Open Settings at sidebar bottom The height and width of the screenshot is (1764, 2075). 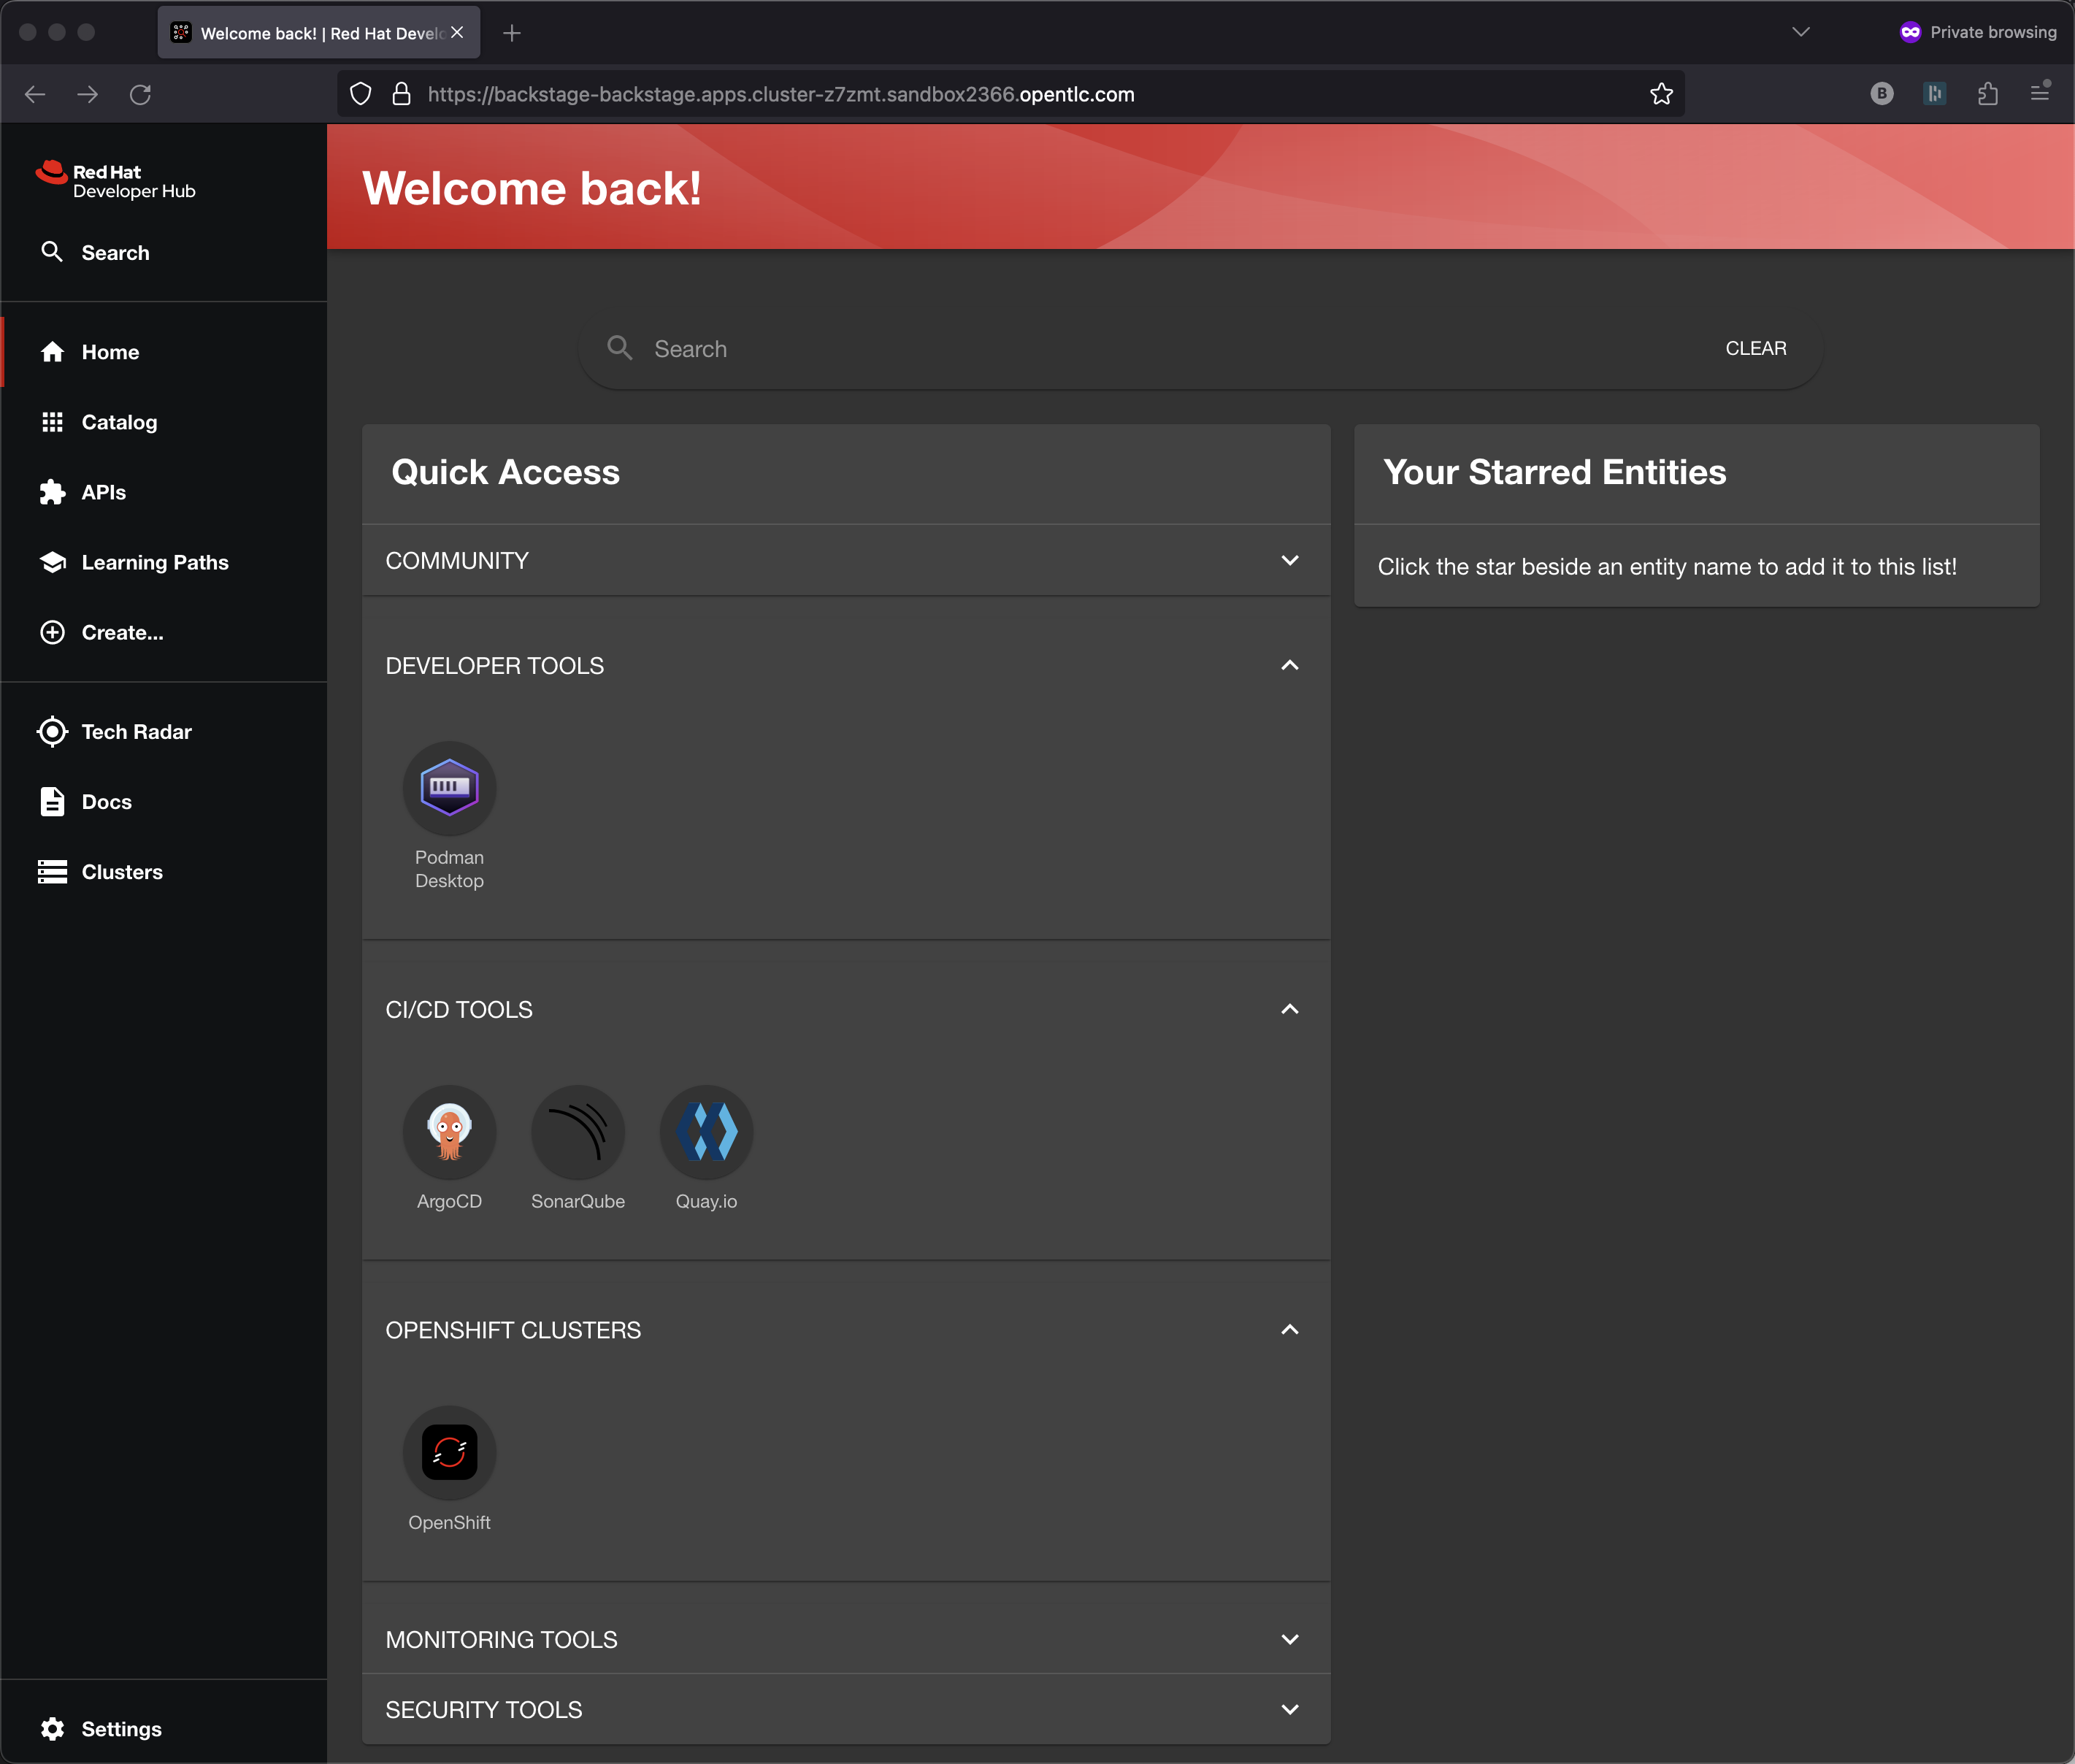click(x=120, y=1729)
